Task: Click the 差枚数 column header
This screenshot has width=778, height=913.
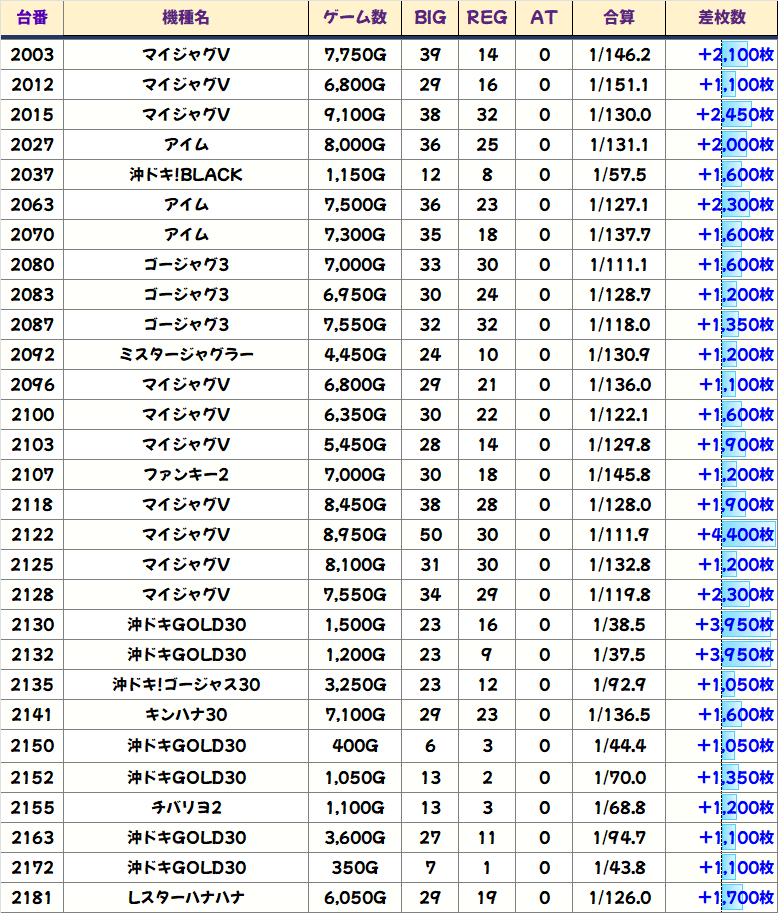Action: click(722, 18)
